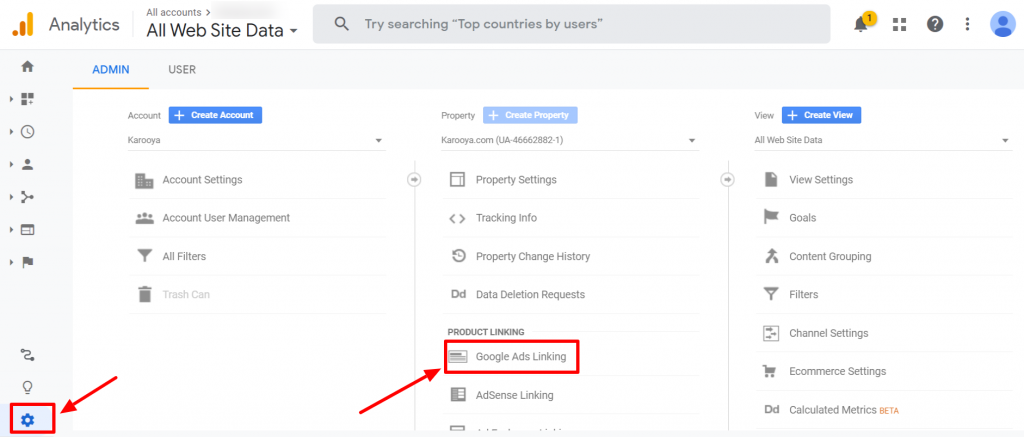
Task: Open the user profile avatar
Action: click(1002, 24)
